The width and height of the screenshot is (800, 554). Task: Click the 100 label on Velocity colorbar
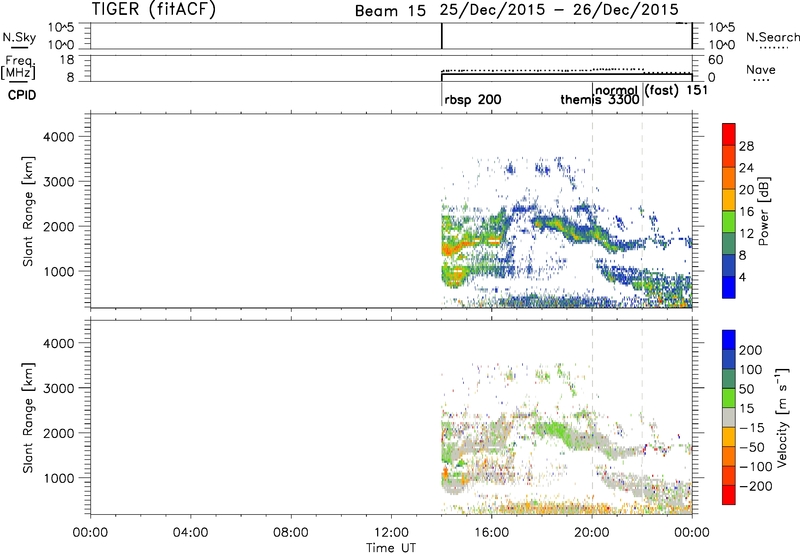(x=751, y=370)
